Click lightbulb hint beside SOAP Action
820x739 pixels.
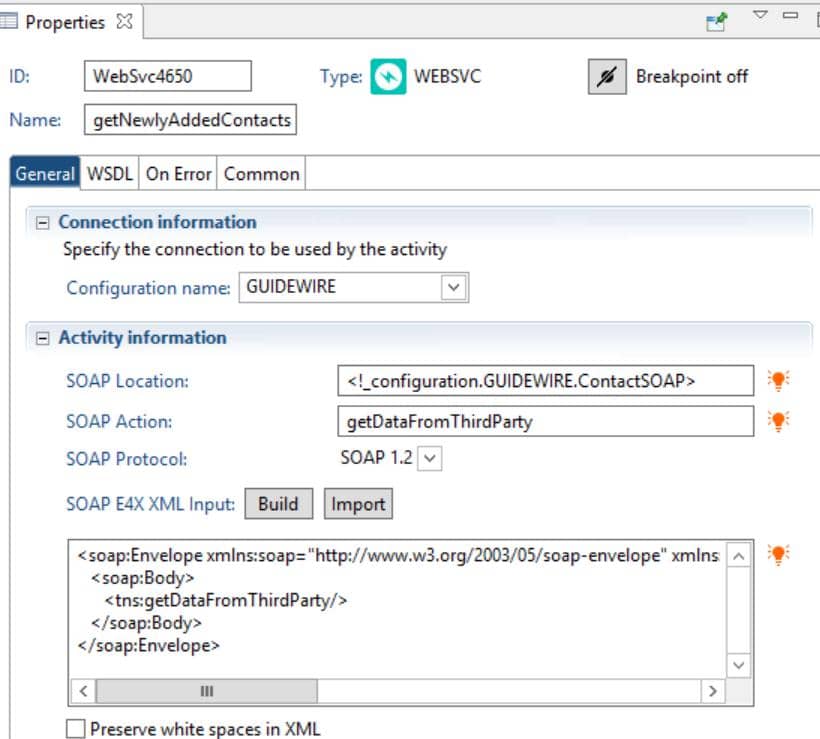(x=778, y=420)
